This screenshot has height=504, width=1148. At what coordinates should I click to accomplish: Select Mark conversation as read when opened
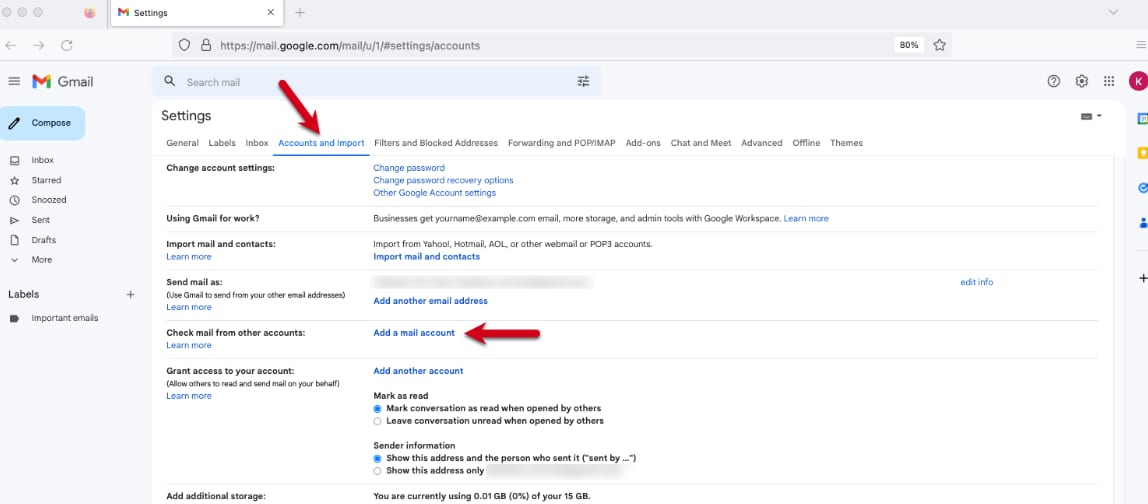pos(378,408)
